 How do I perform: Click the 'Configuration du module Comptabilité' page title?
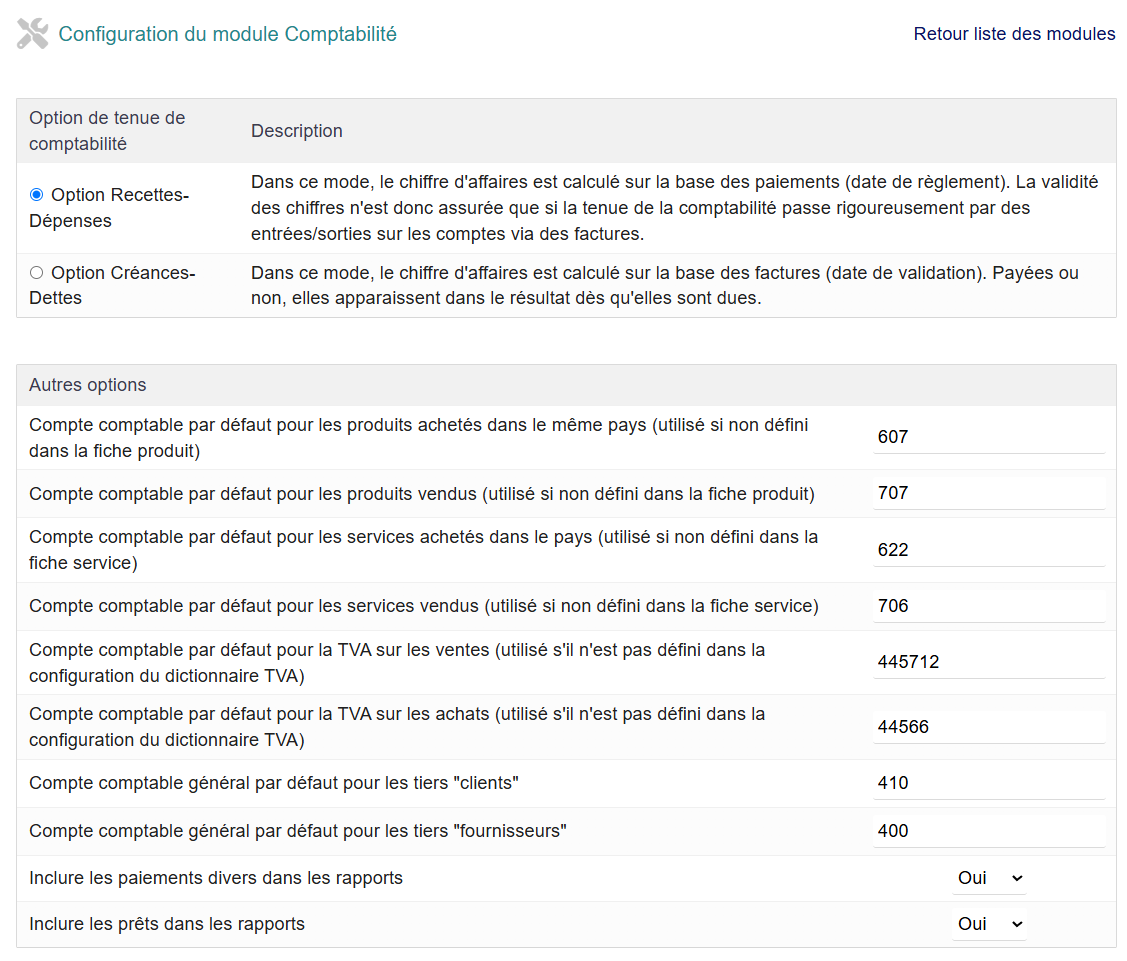point(227,34)
